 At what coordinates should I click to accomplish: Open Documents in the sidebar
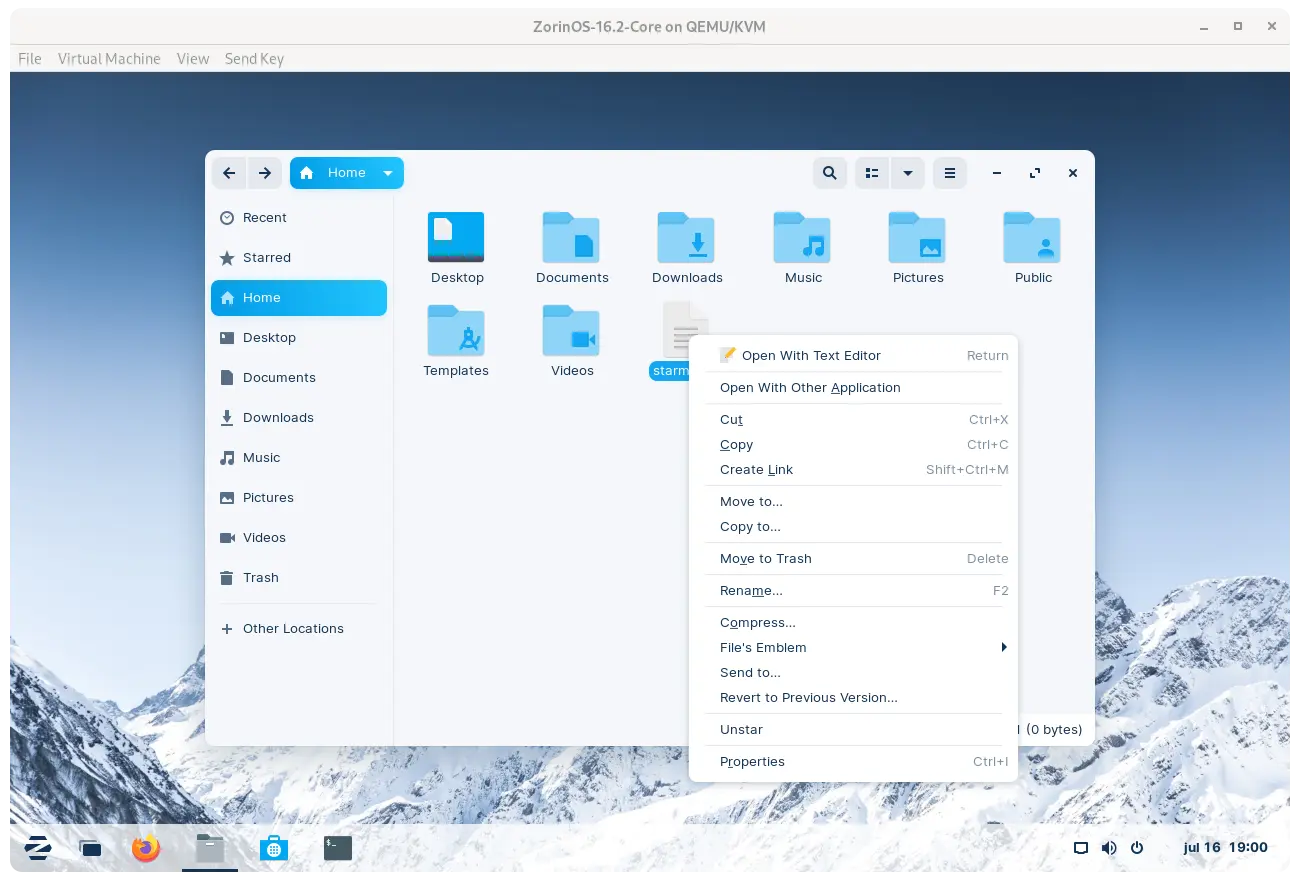pyautogui.click(x=299, y=378)
